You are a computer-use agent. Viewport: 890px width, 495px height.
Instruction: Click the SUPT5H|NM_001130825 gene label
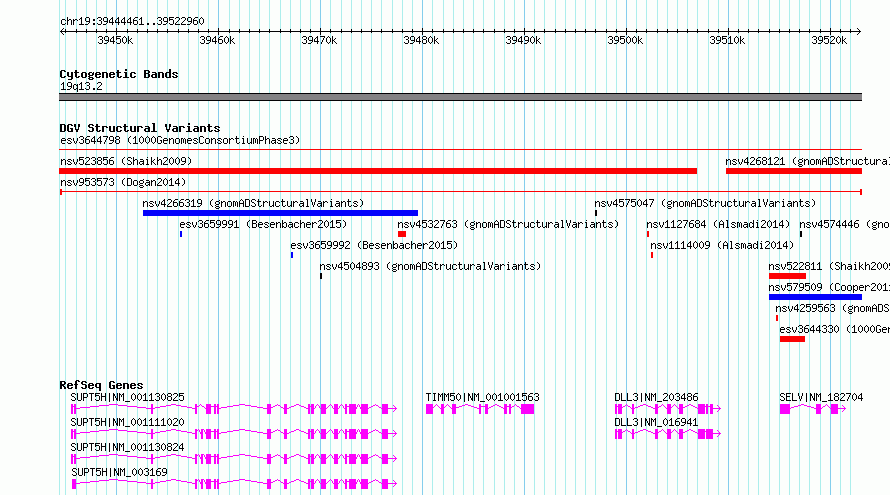(127, 397)
